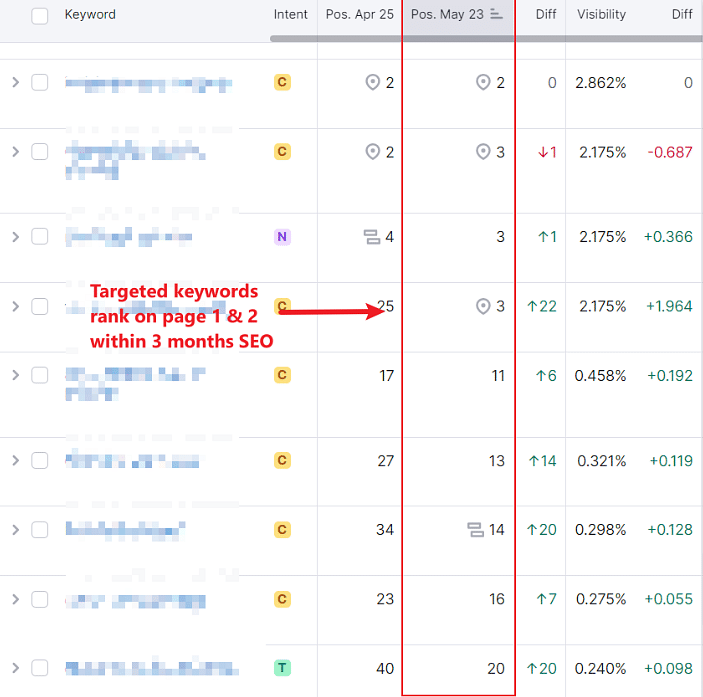Screen dimensions: 703x697
Task: Click the Intent column header
Action: (291, 15)
